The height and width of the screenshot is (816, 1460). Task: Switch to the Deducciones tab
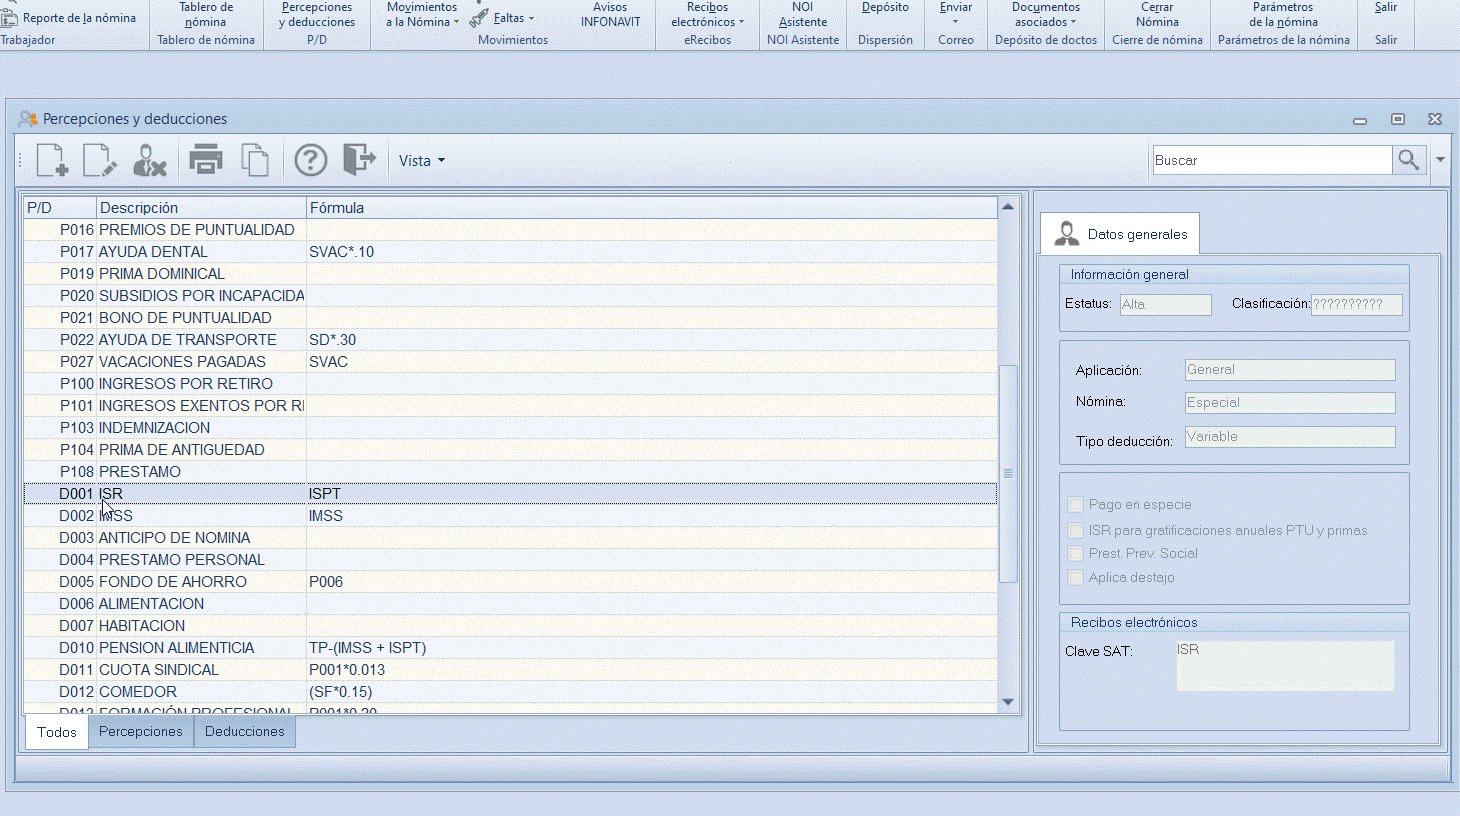(244, 732)
